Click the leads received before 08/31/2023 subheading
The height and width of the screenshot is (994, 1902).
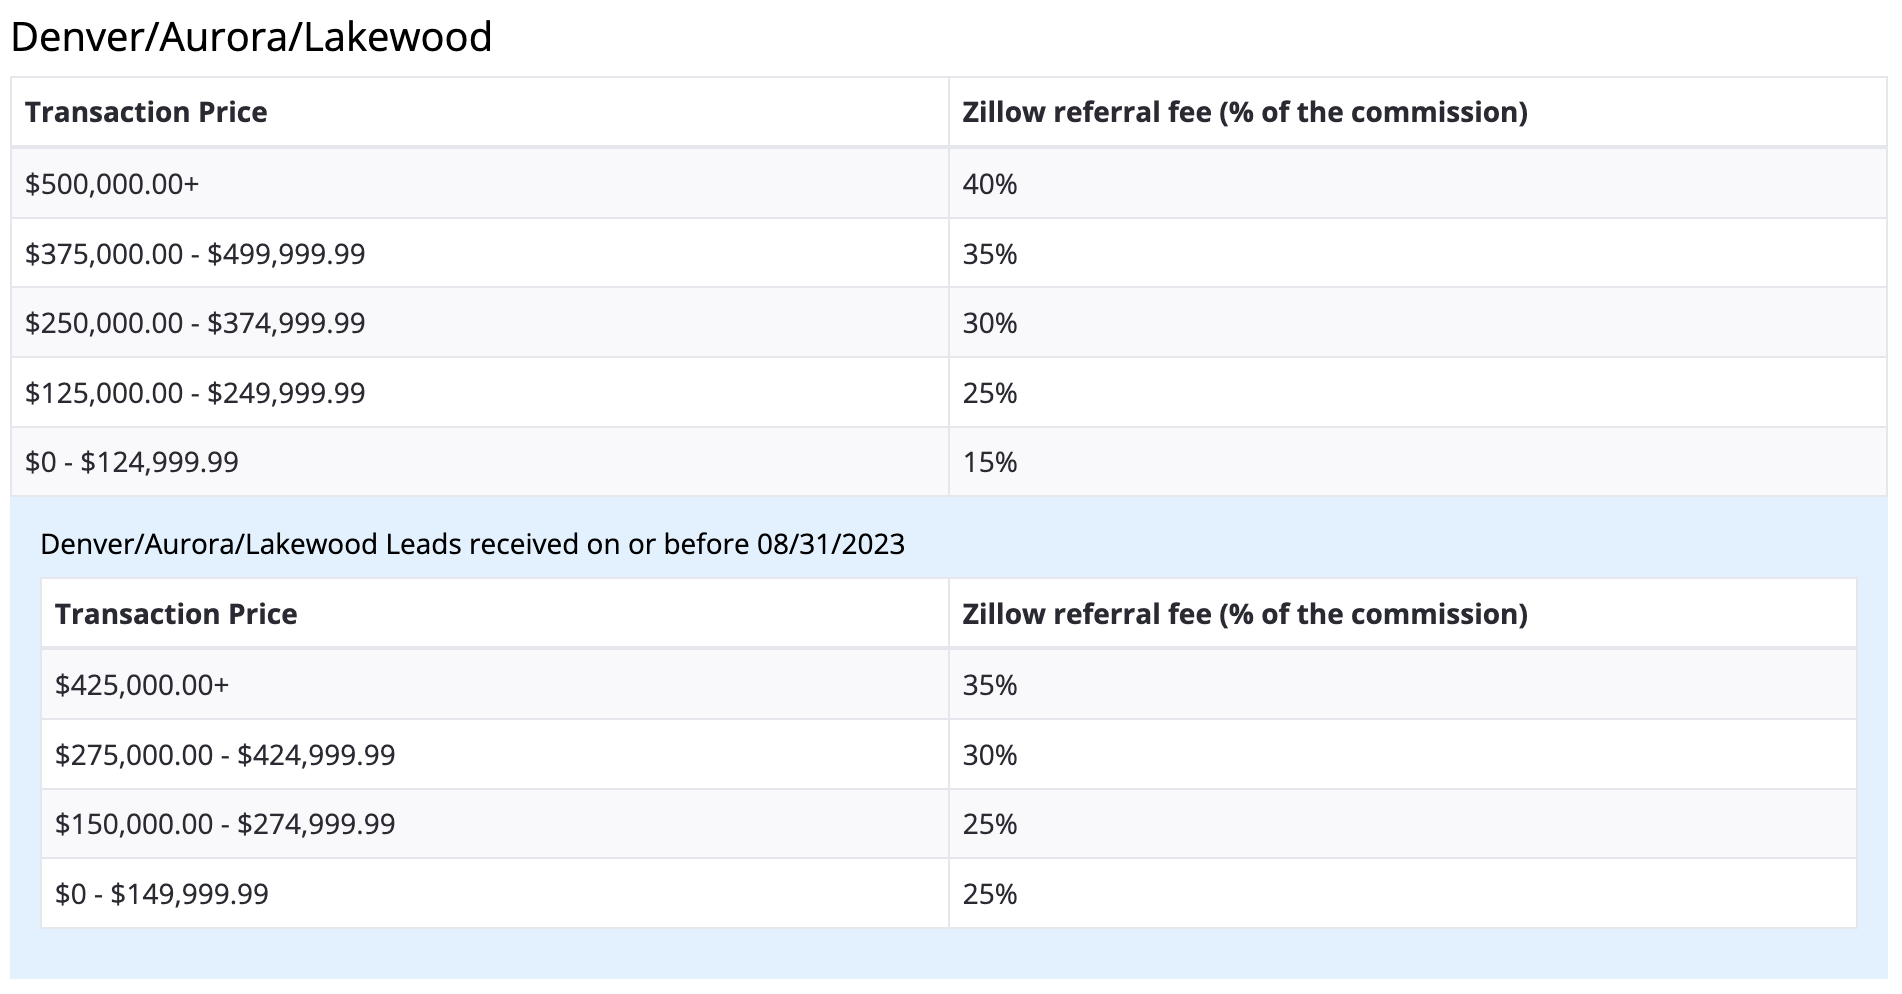point(472,544)
